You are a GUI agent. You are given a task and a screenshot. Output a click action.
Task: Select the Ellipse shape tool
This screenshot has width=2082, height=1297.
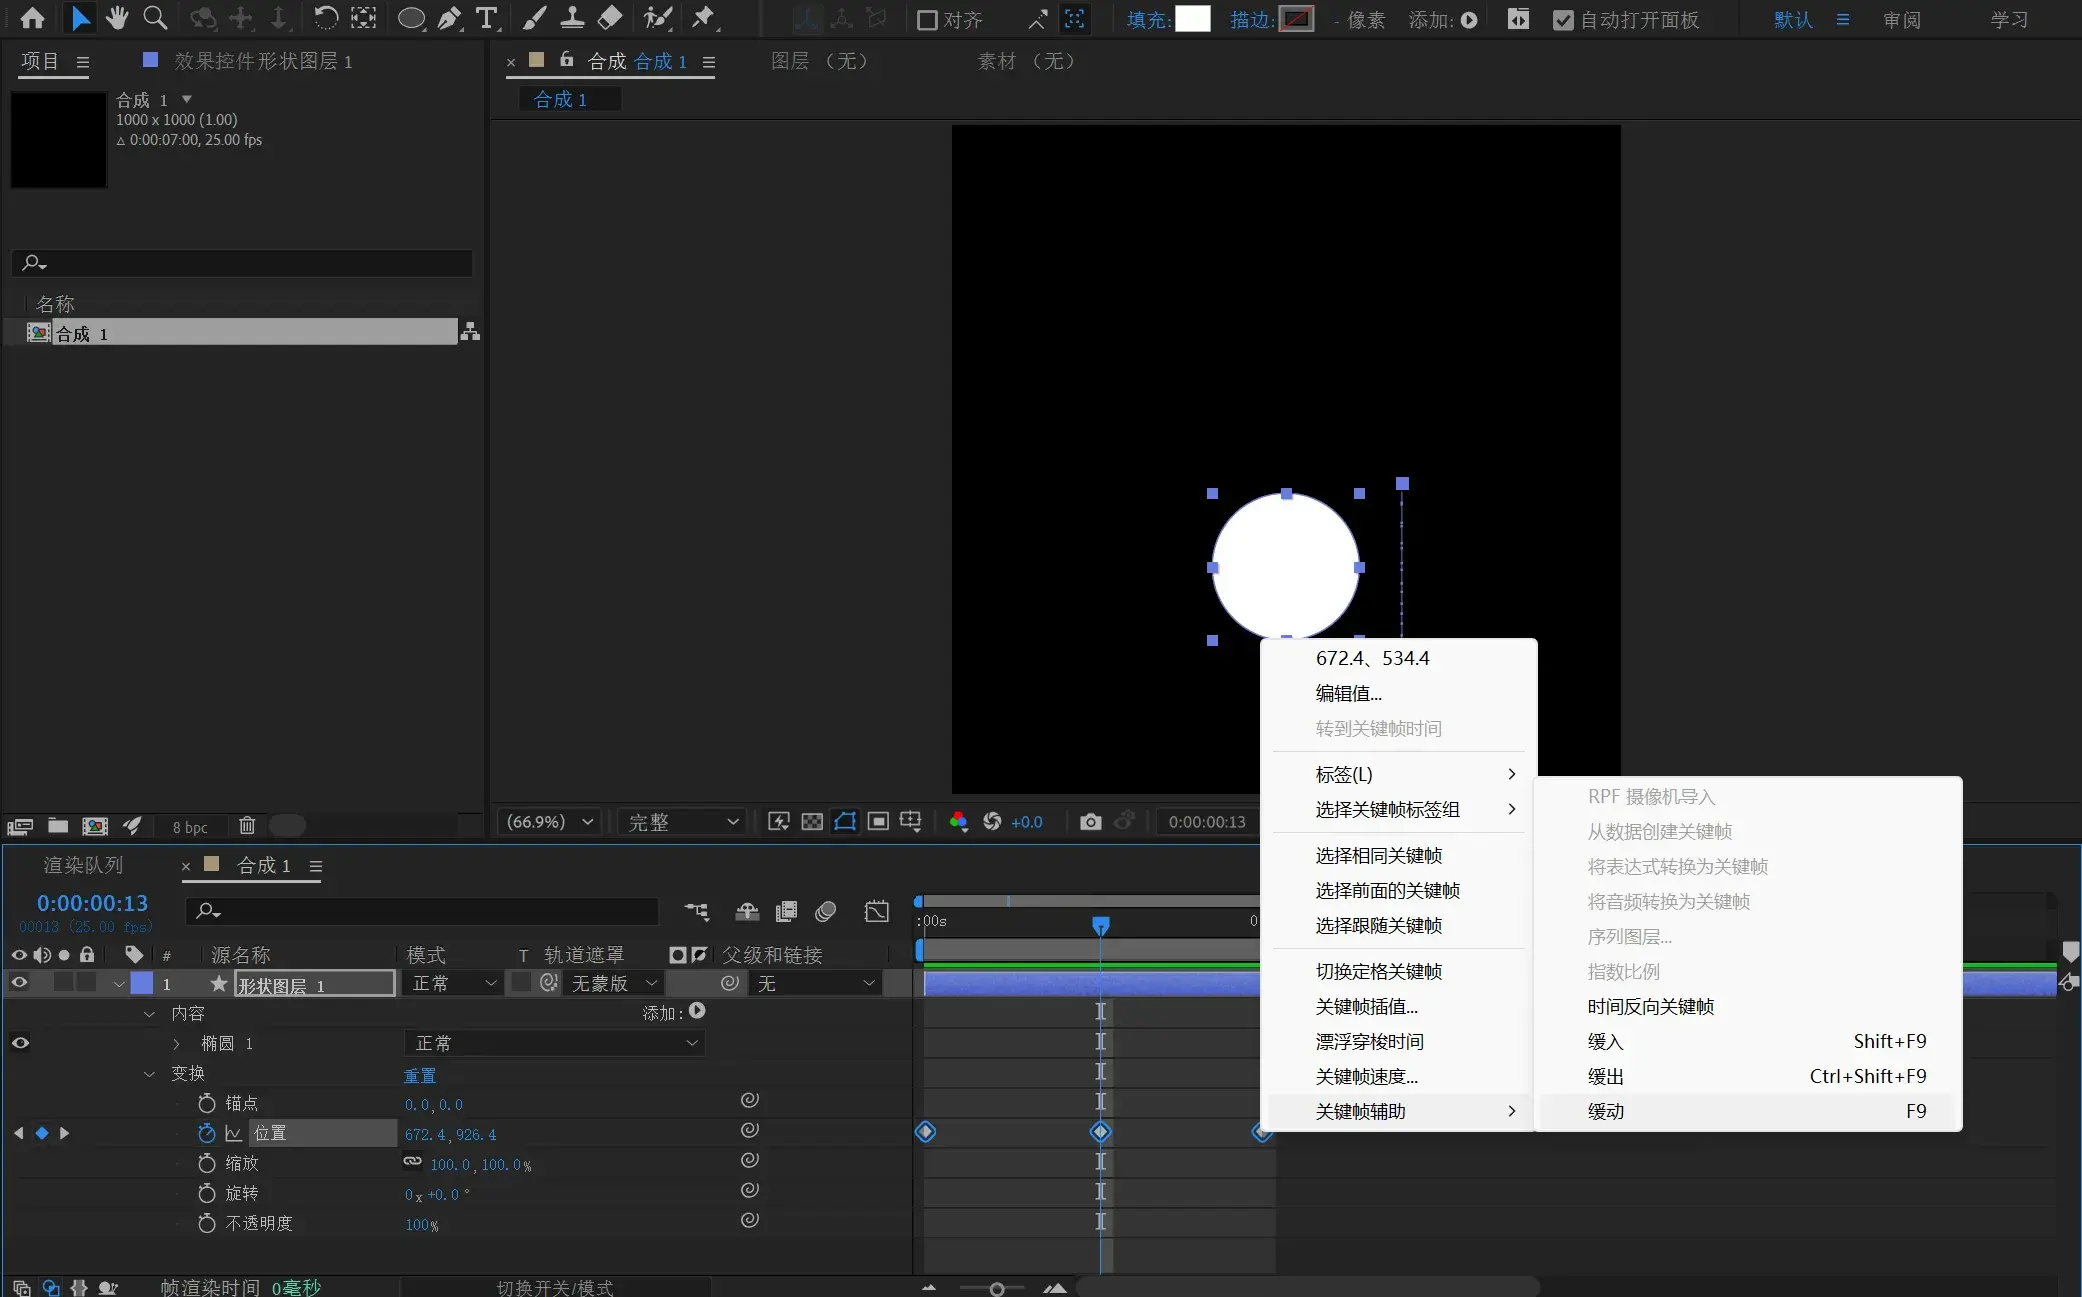coord(411,18)
